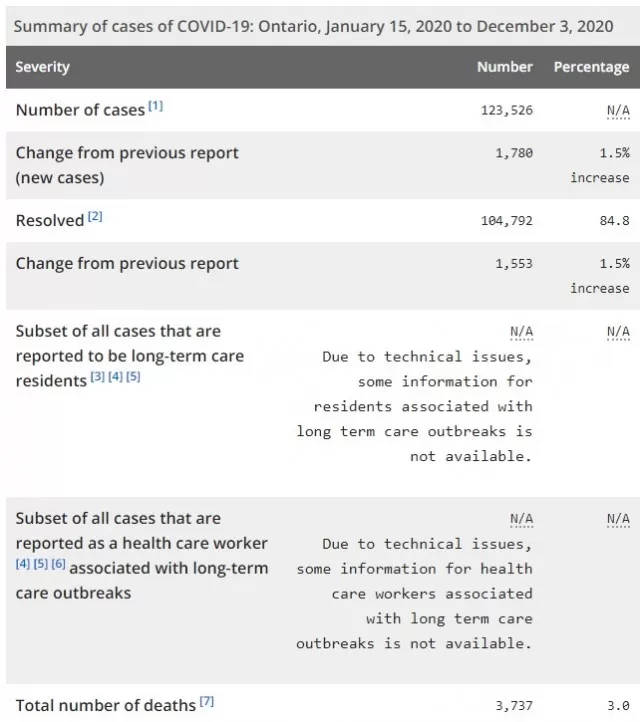Image resolution: width=640 pixels, height=722 pixels.
Task: Click N/A number in long-term care residents row
Action: click(521, 332)
